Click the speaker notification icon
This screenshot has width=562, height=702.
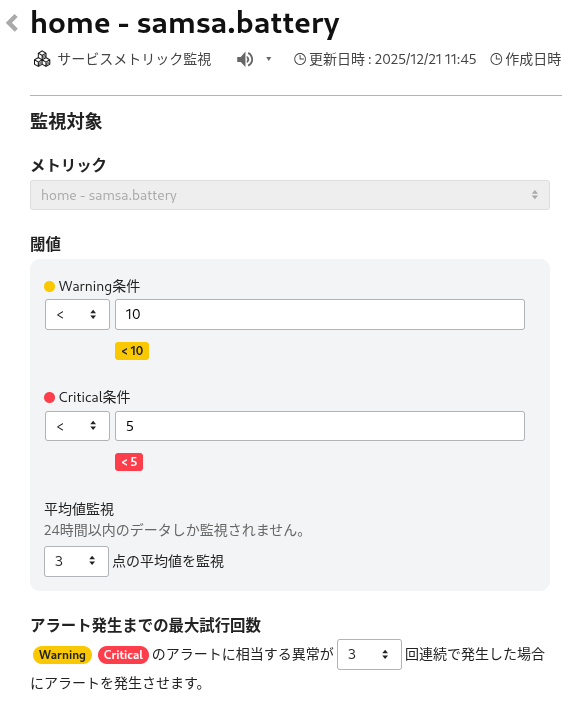click(x=245, y=59)
